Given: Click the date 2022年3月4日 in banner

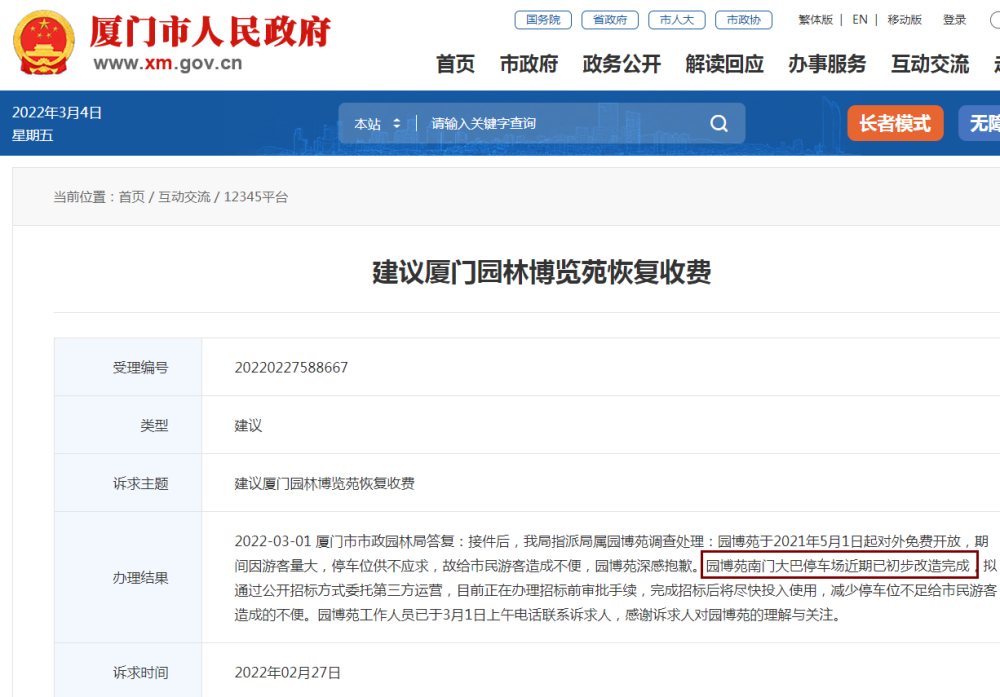Looking at the screenshot, I should [x=57, y=113].
